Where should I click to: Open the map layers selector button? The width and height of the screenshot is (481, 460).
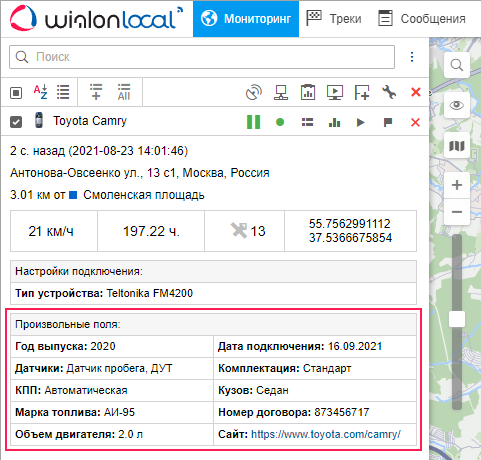[x=457, y=146]
